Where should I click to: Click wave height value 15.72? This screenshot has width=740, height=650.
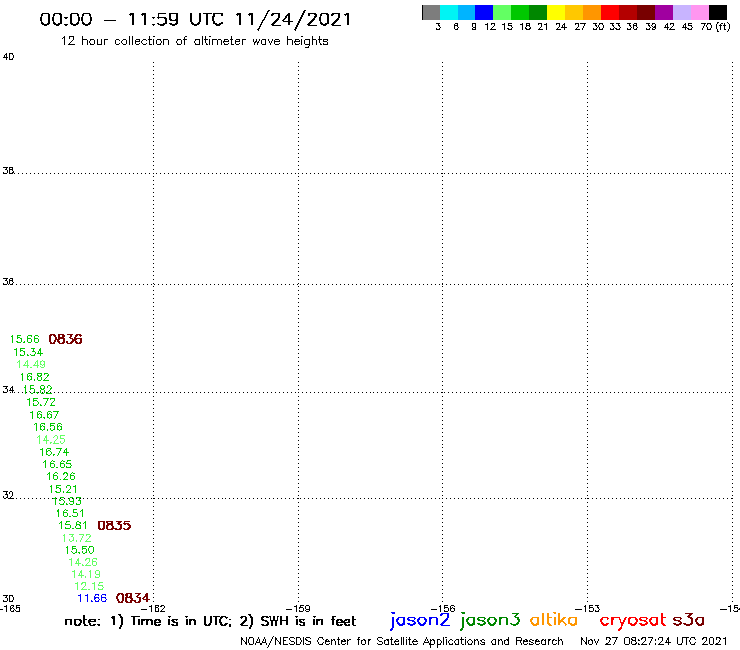click(41, 402)
